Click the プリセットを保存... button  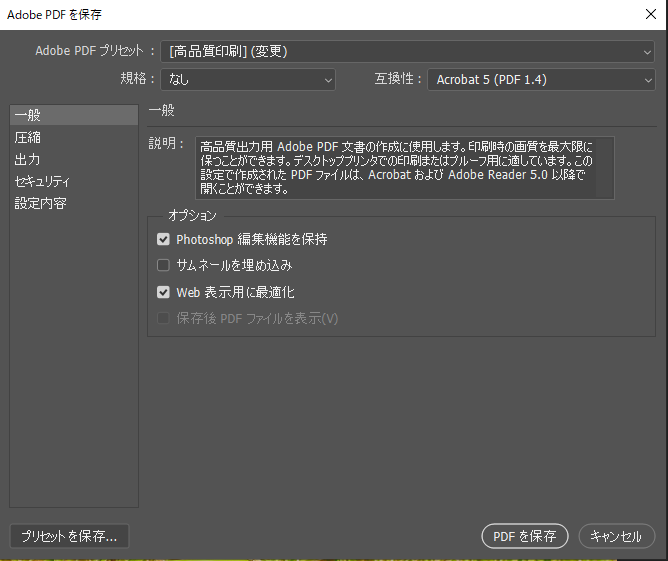(x=69, y=536)
